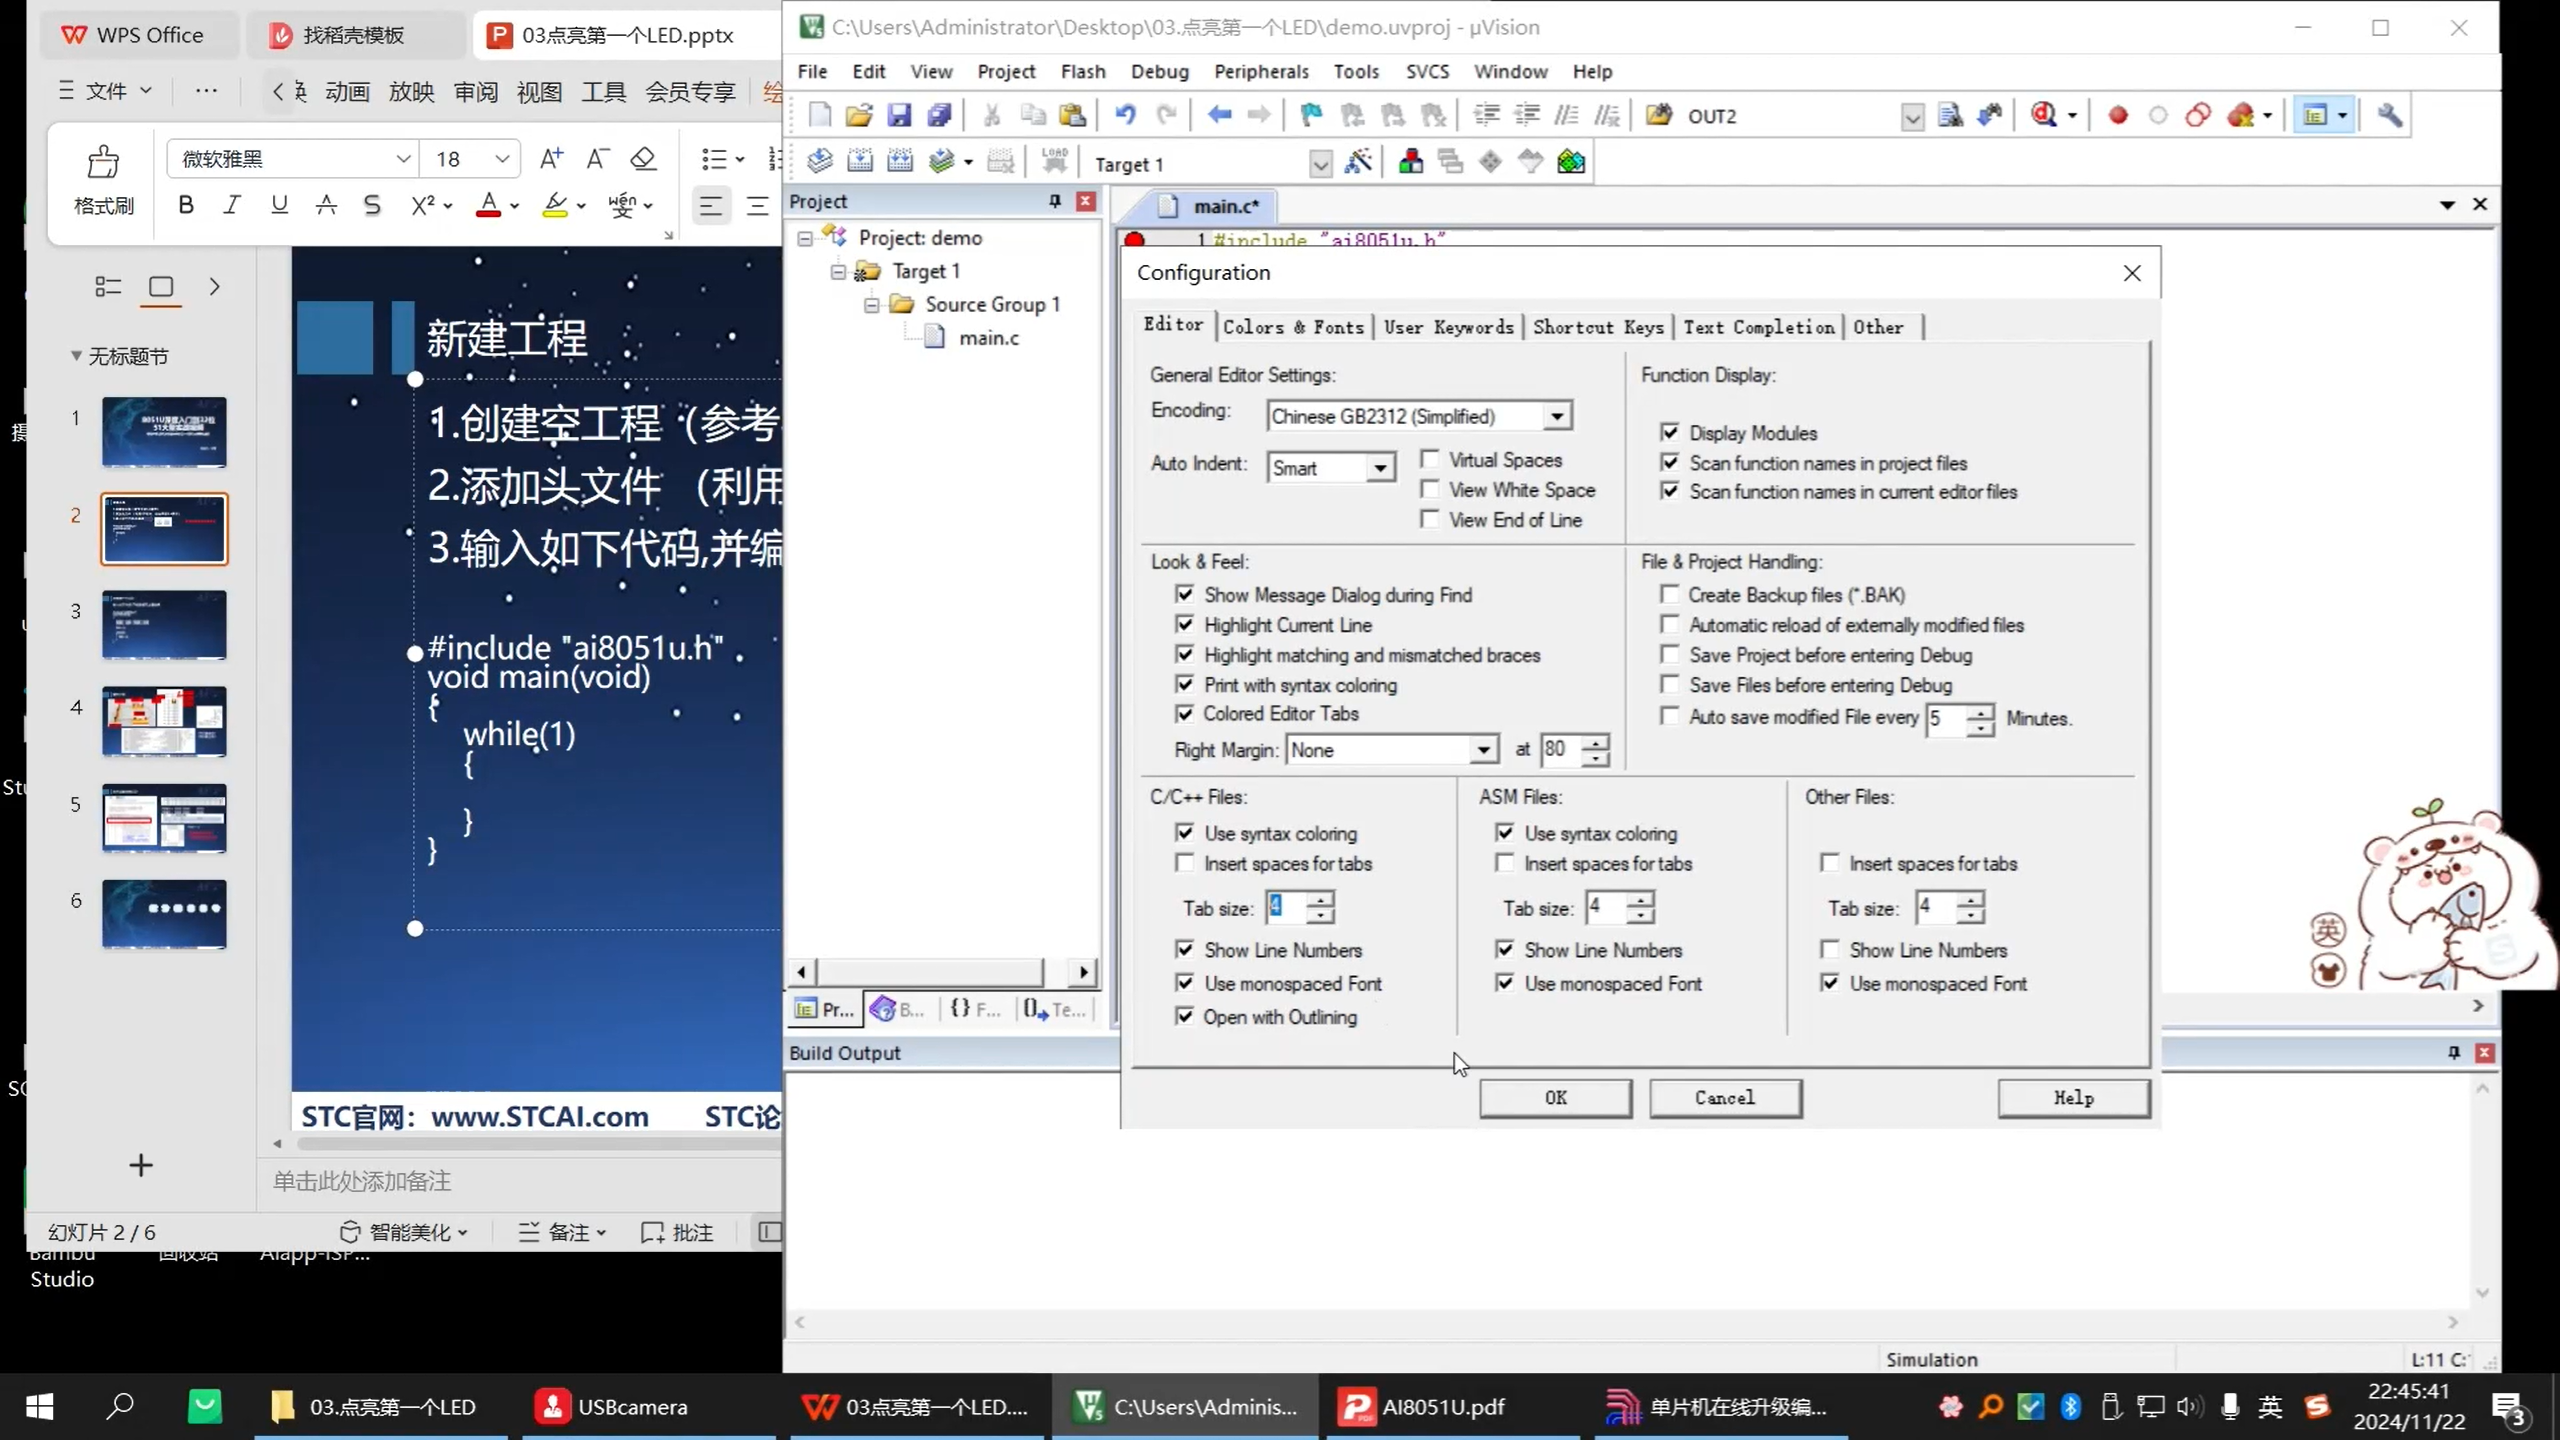2560x1440 pixels.
Task: Open Options for Target wand icon
Action: 1357,163
